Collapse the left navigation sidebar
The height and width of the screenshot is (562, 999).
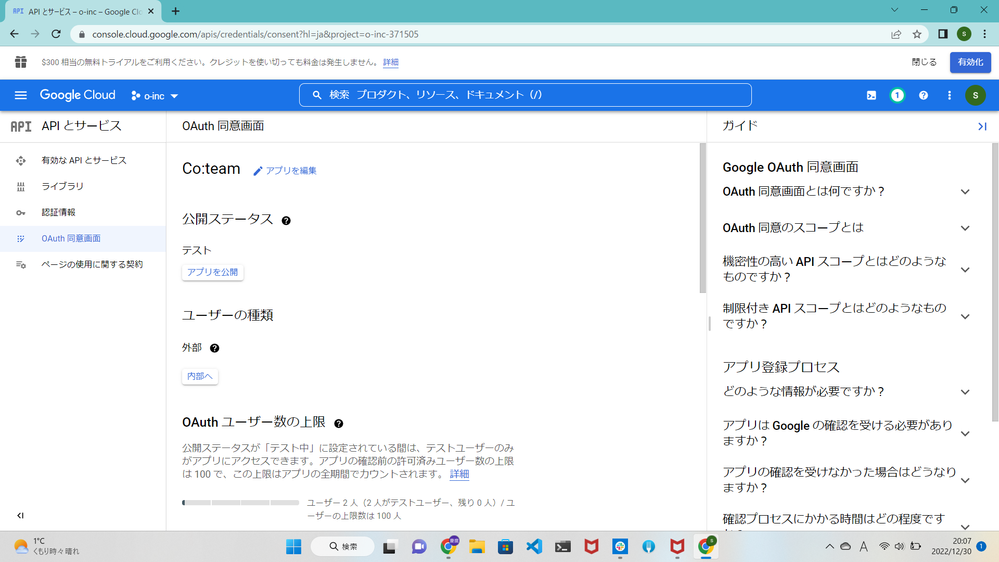tap(20, 515)
